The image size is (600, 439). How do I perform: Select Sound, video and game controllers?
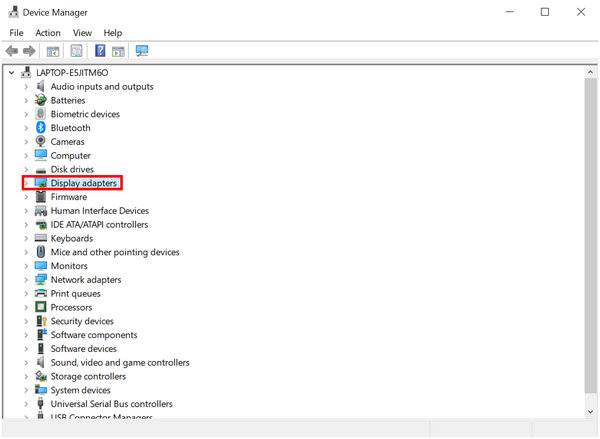point(120,362)
